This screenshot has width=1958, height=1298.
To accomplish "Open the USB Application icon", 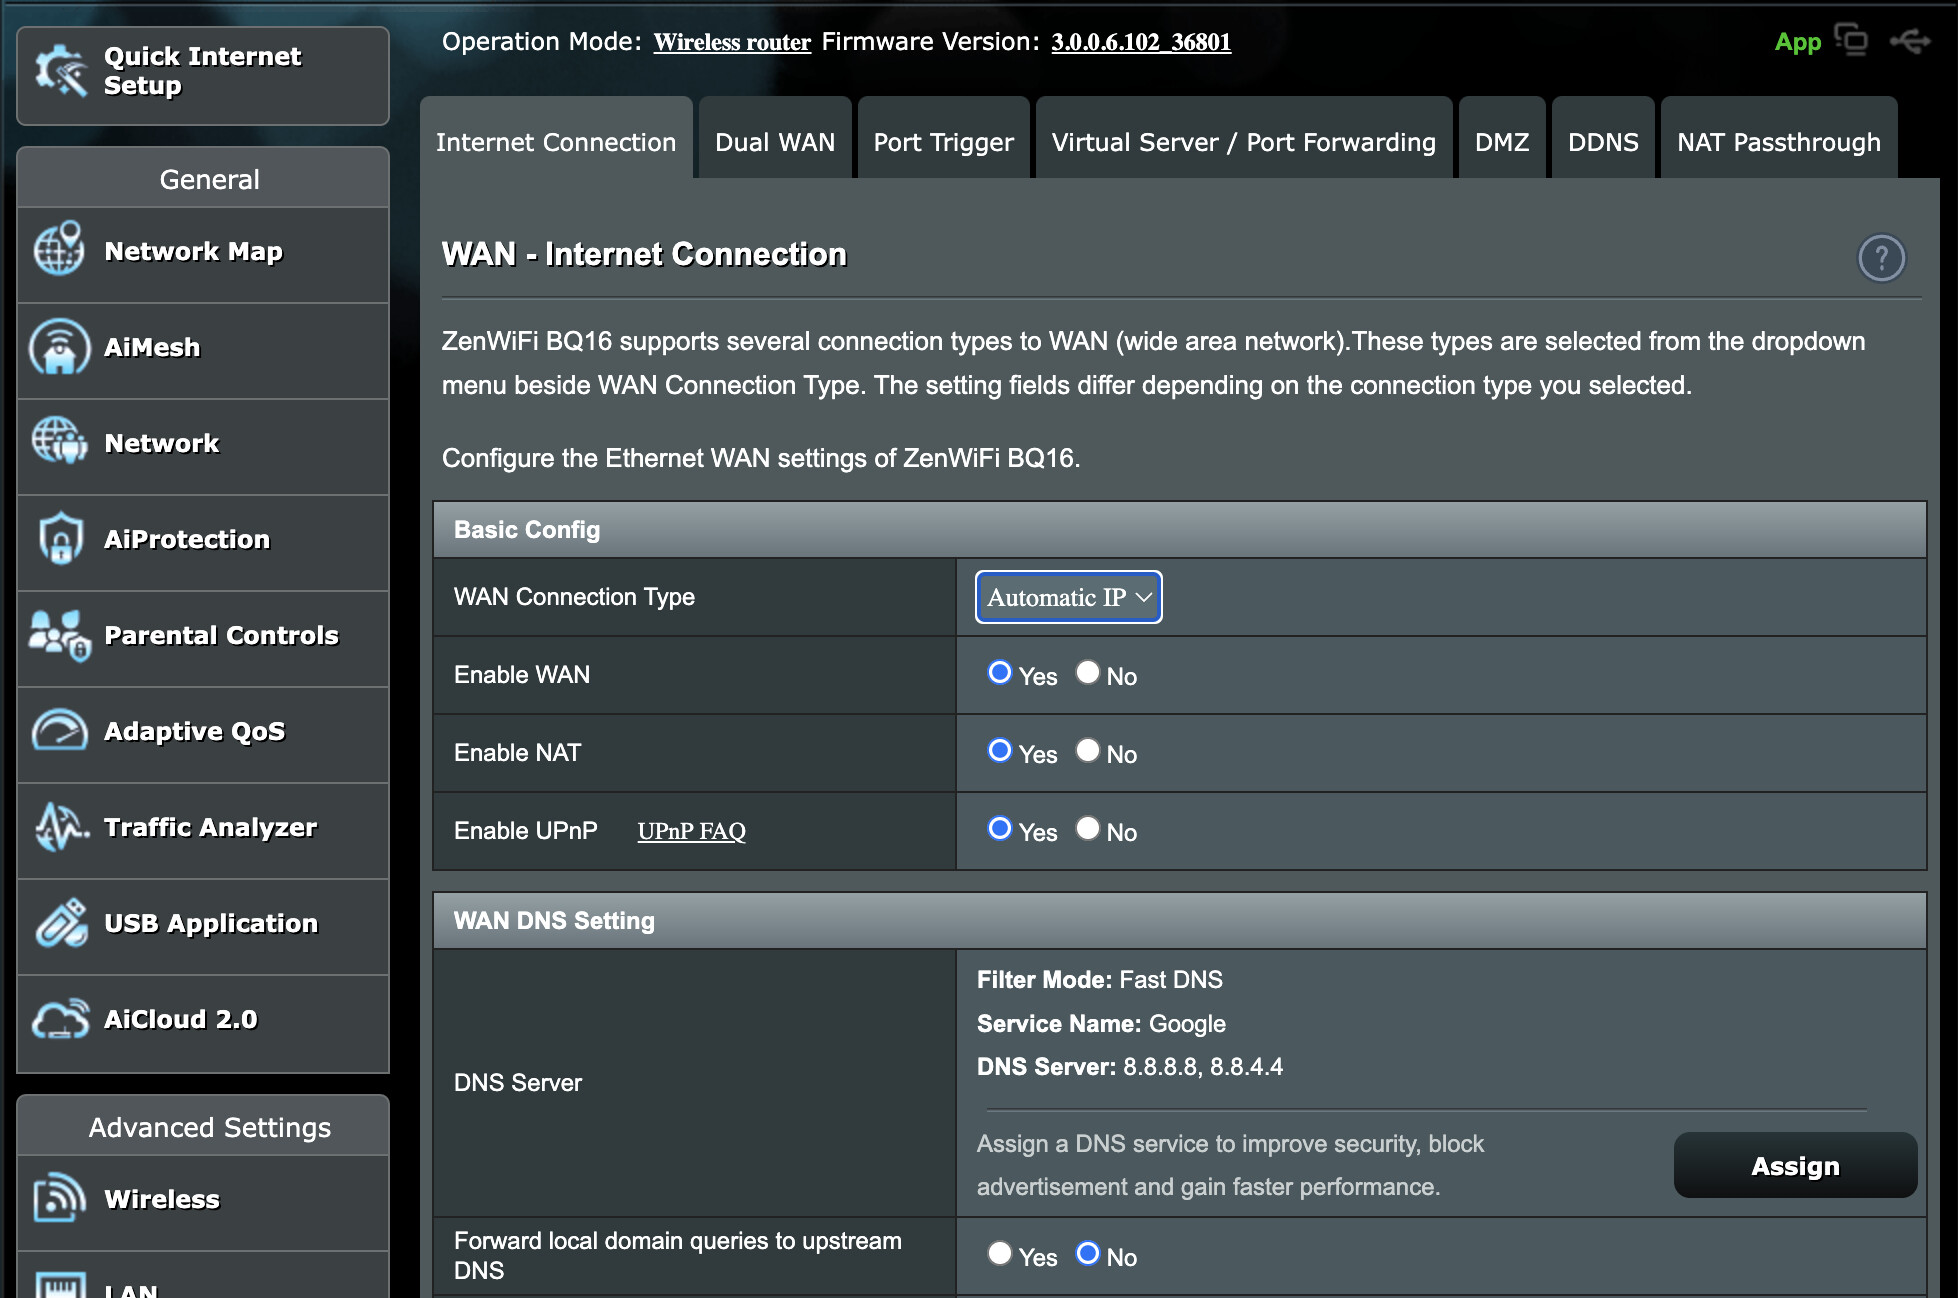I will tap(60, 922).
